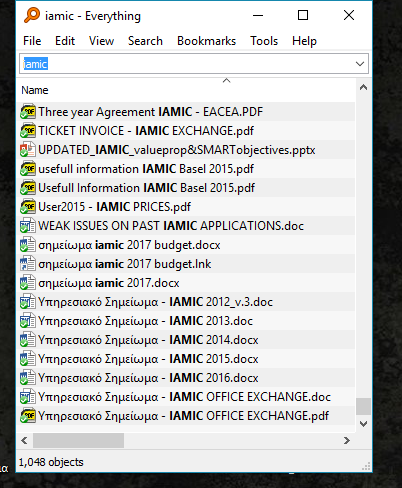Screen dimensions: 402x488
Task: Click Word icon of σημείωμα iamic 2017 budget.docx
Action: click(28, 245)
